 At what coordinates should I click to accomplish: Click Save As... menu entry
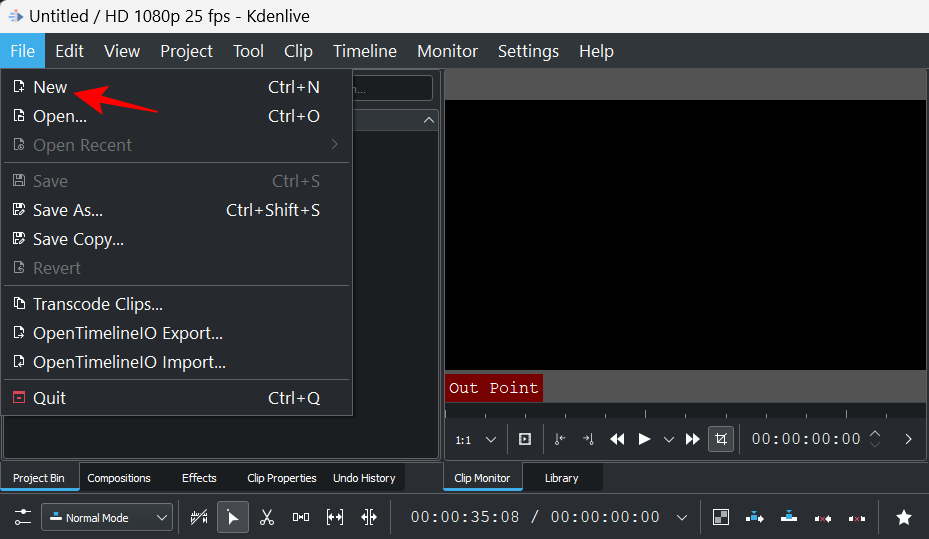click(x=68, y=210)
